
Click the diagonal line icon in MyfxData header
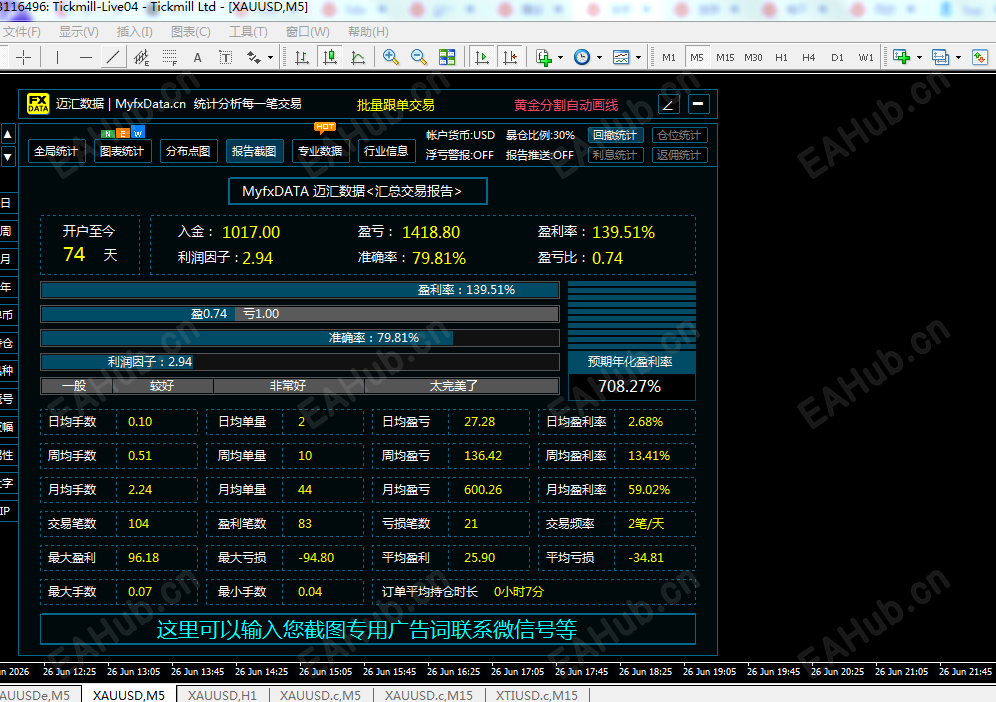coord(668,105)
